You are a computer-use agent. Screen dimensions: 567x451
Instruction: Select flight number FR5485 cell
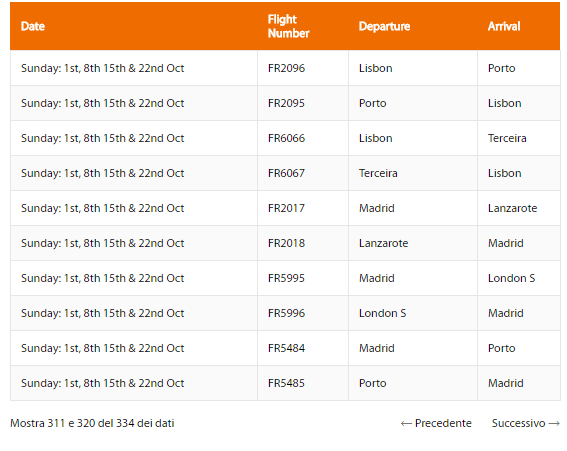303,383
